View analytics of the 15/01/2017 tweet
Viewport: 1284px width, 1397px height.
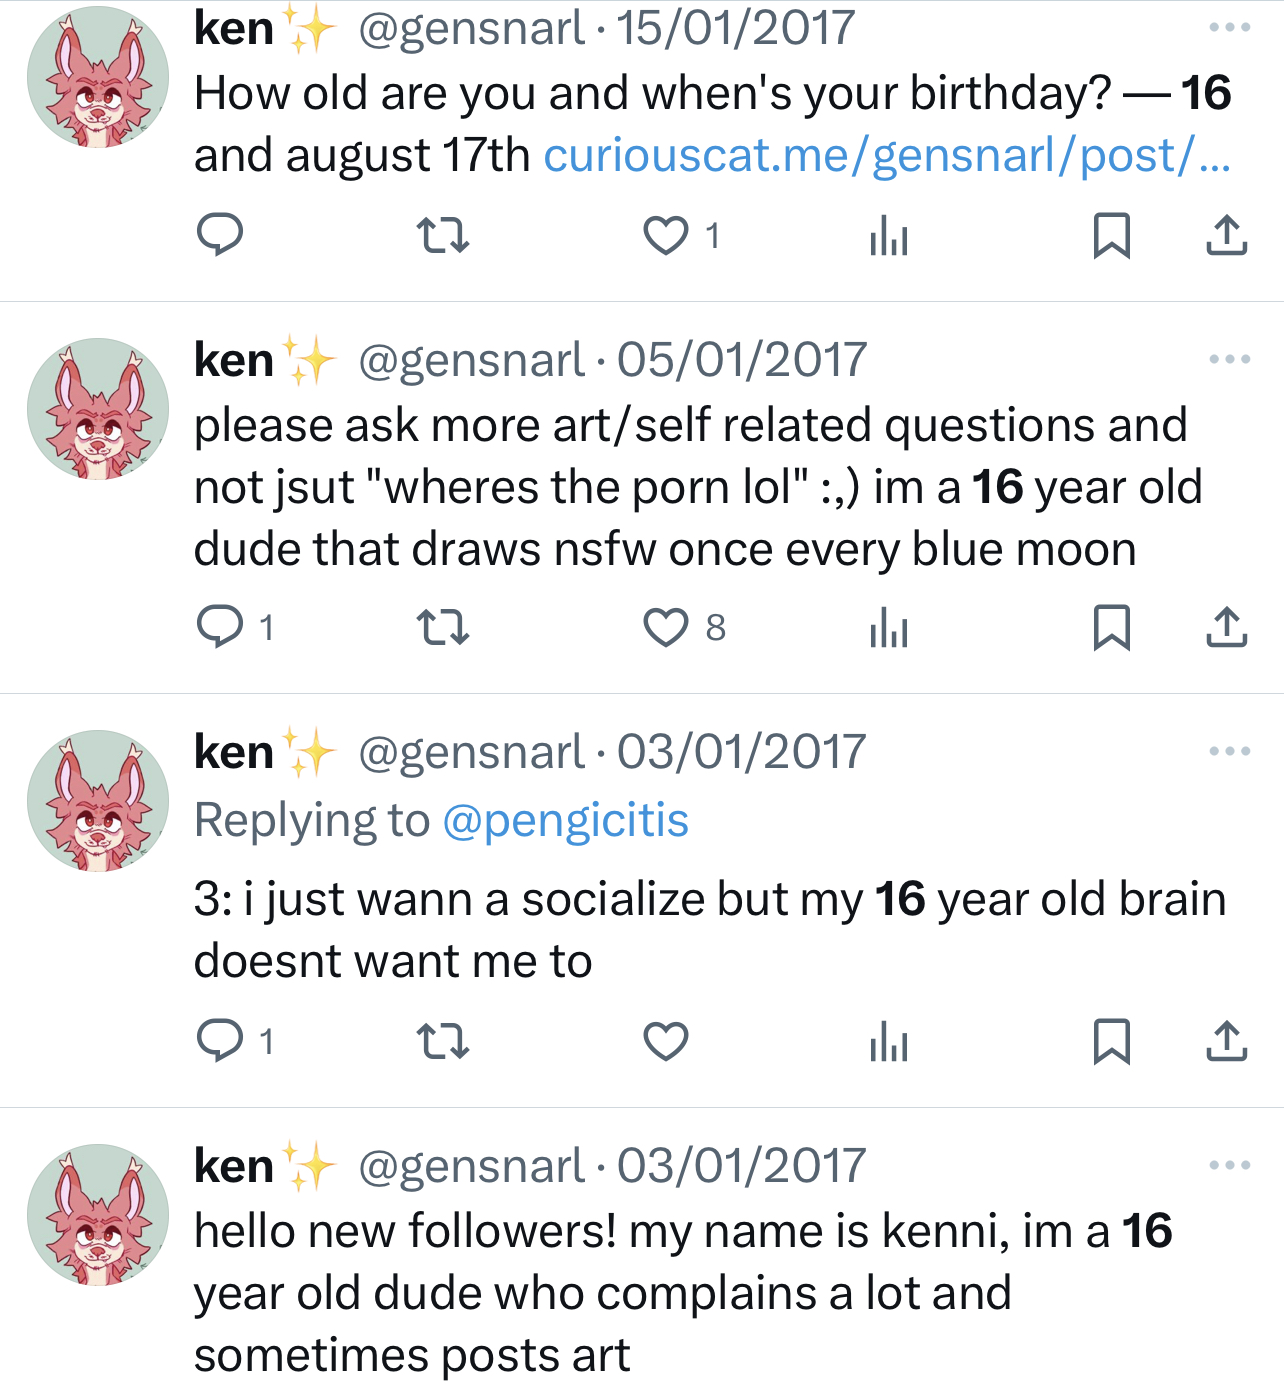[x=888, y=236]
